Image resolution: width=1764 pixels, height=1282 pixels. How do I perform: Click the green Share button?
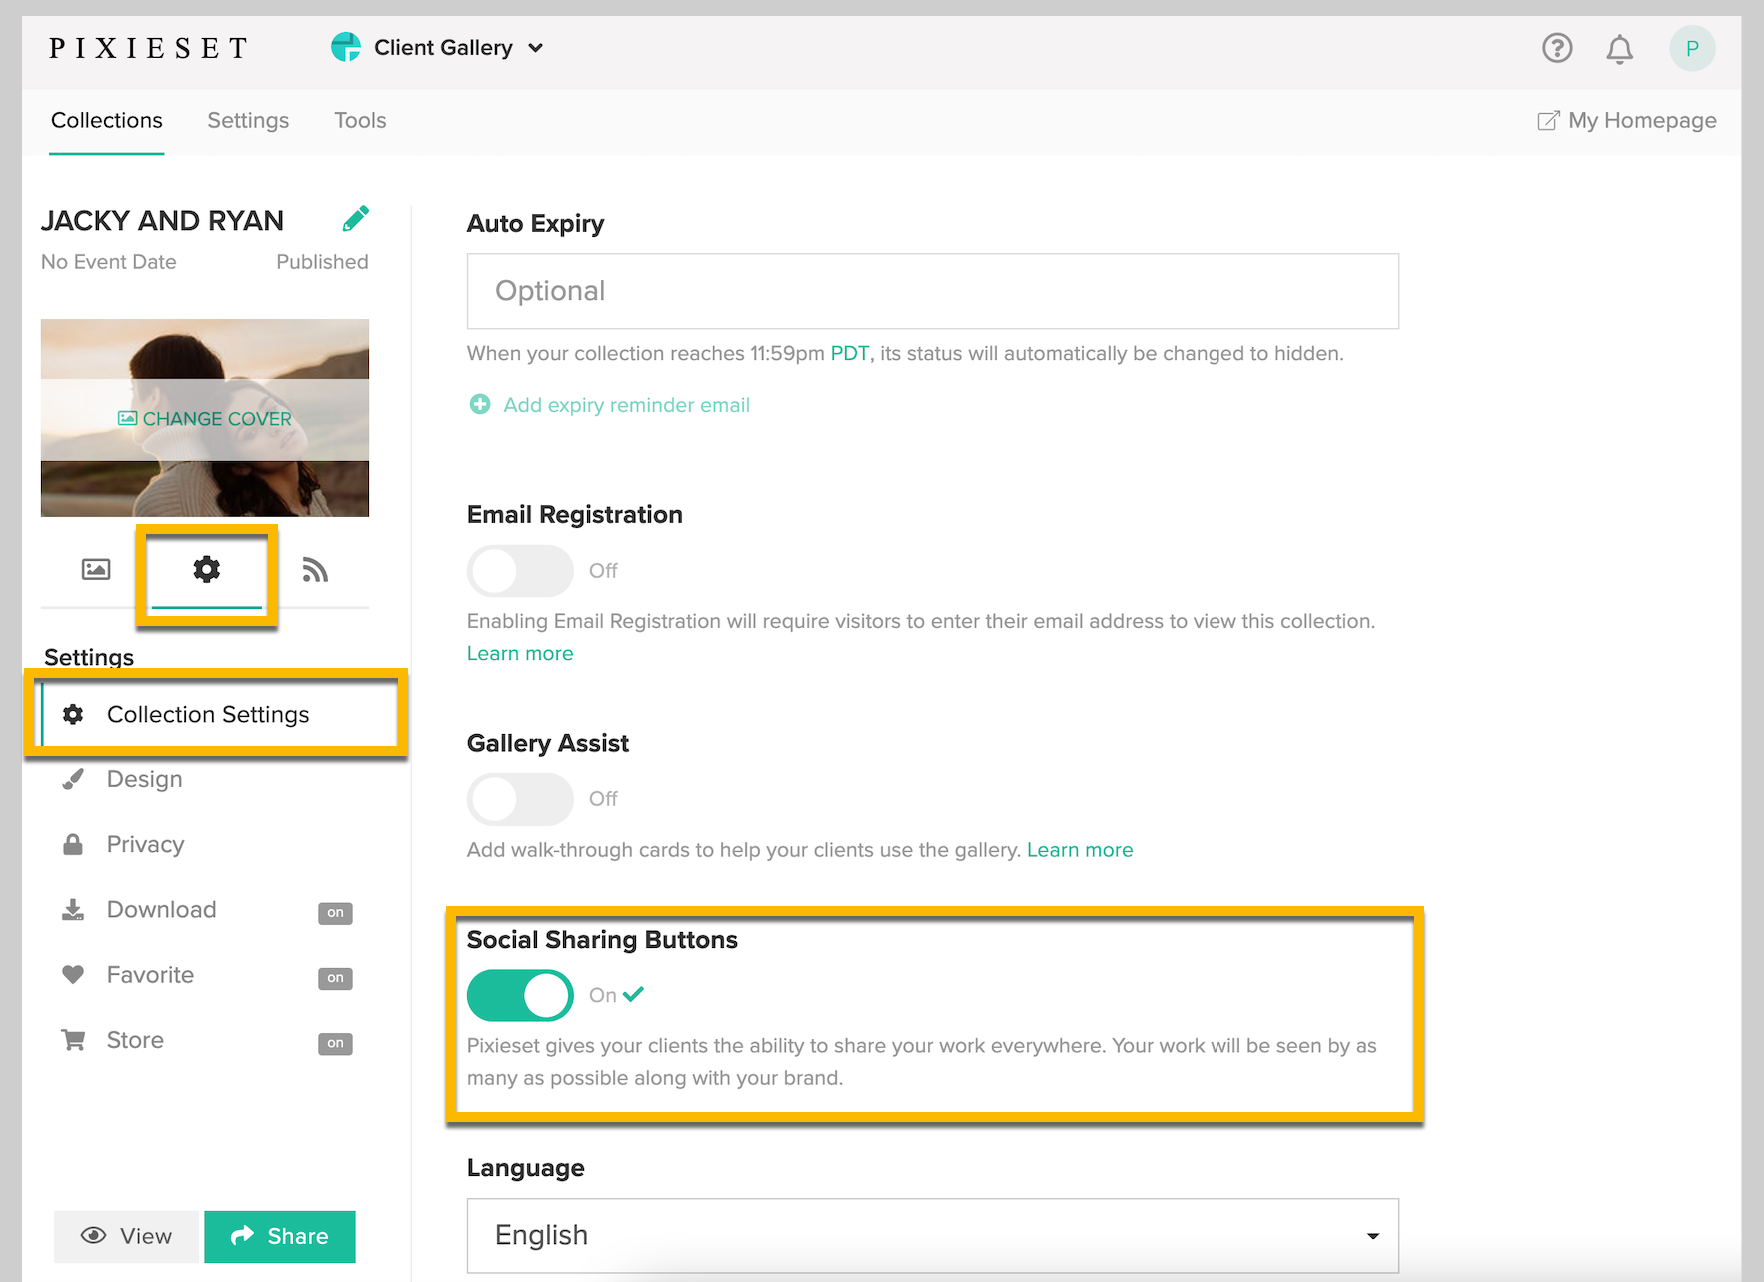pos(280,1237)
